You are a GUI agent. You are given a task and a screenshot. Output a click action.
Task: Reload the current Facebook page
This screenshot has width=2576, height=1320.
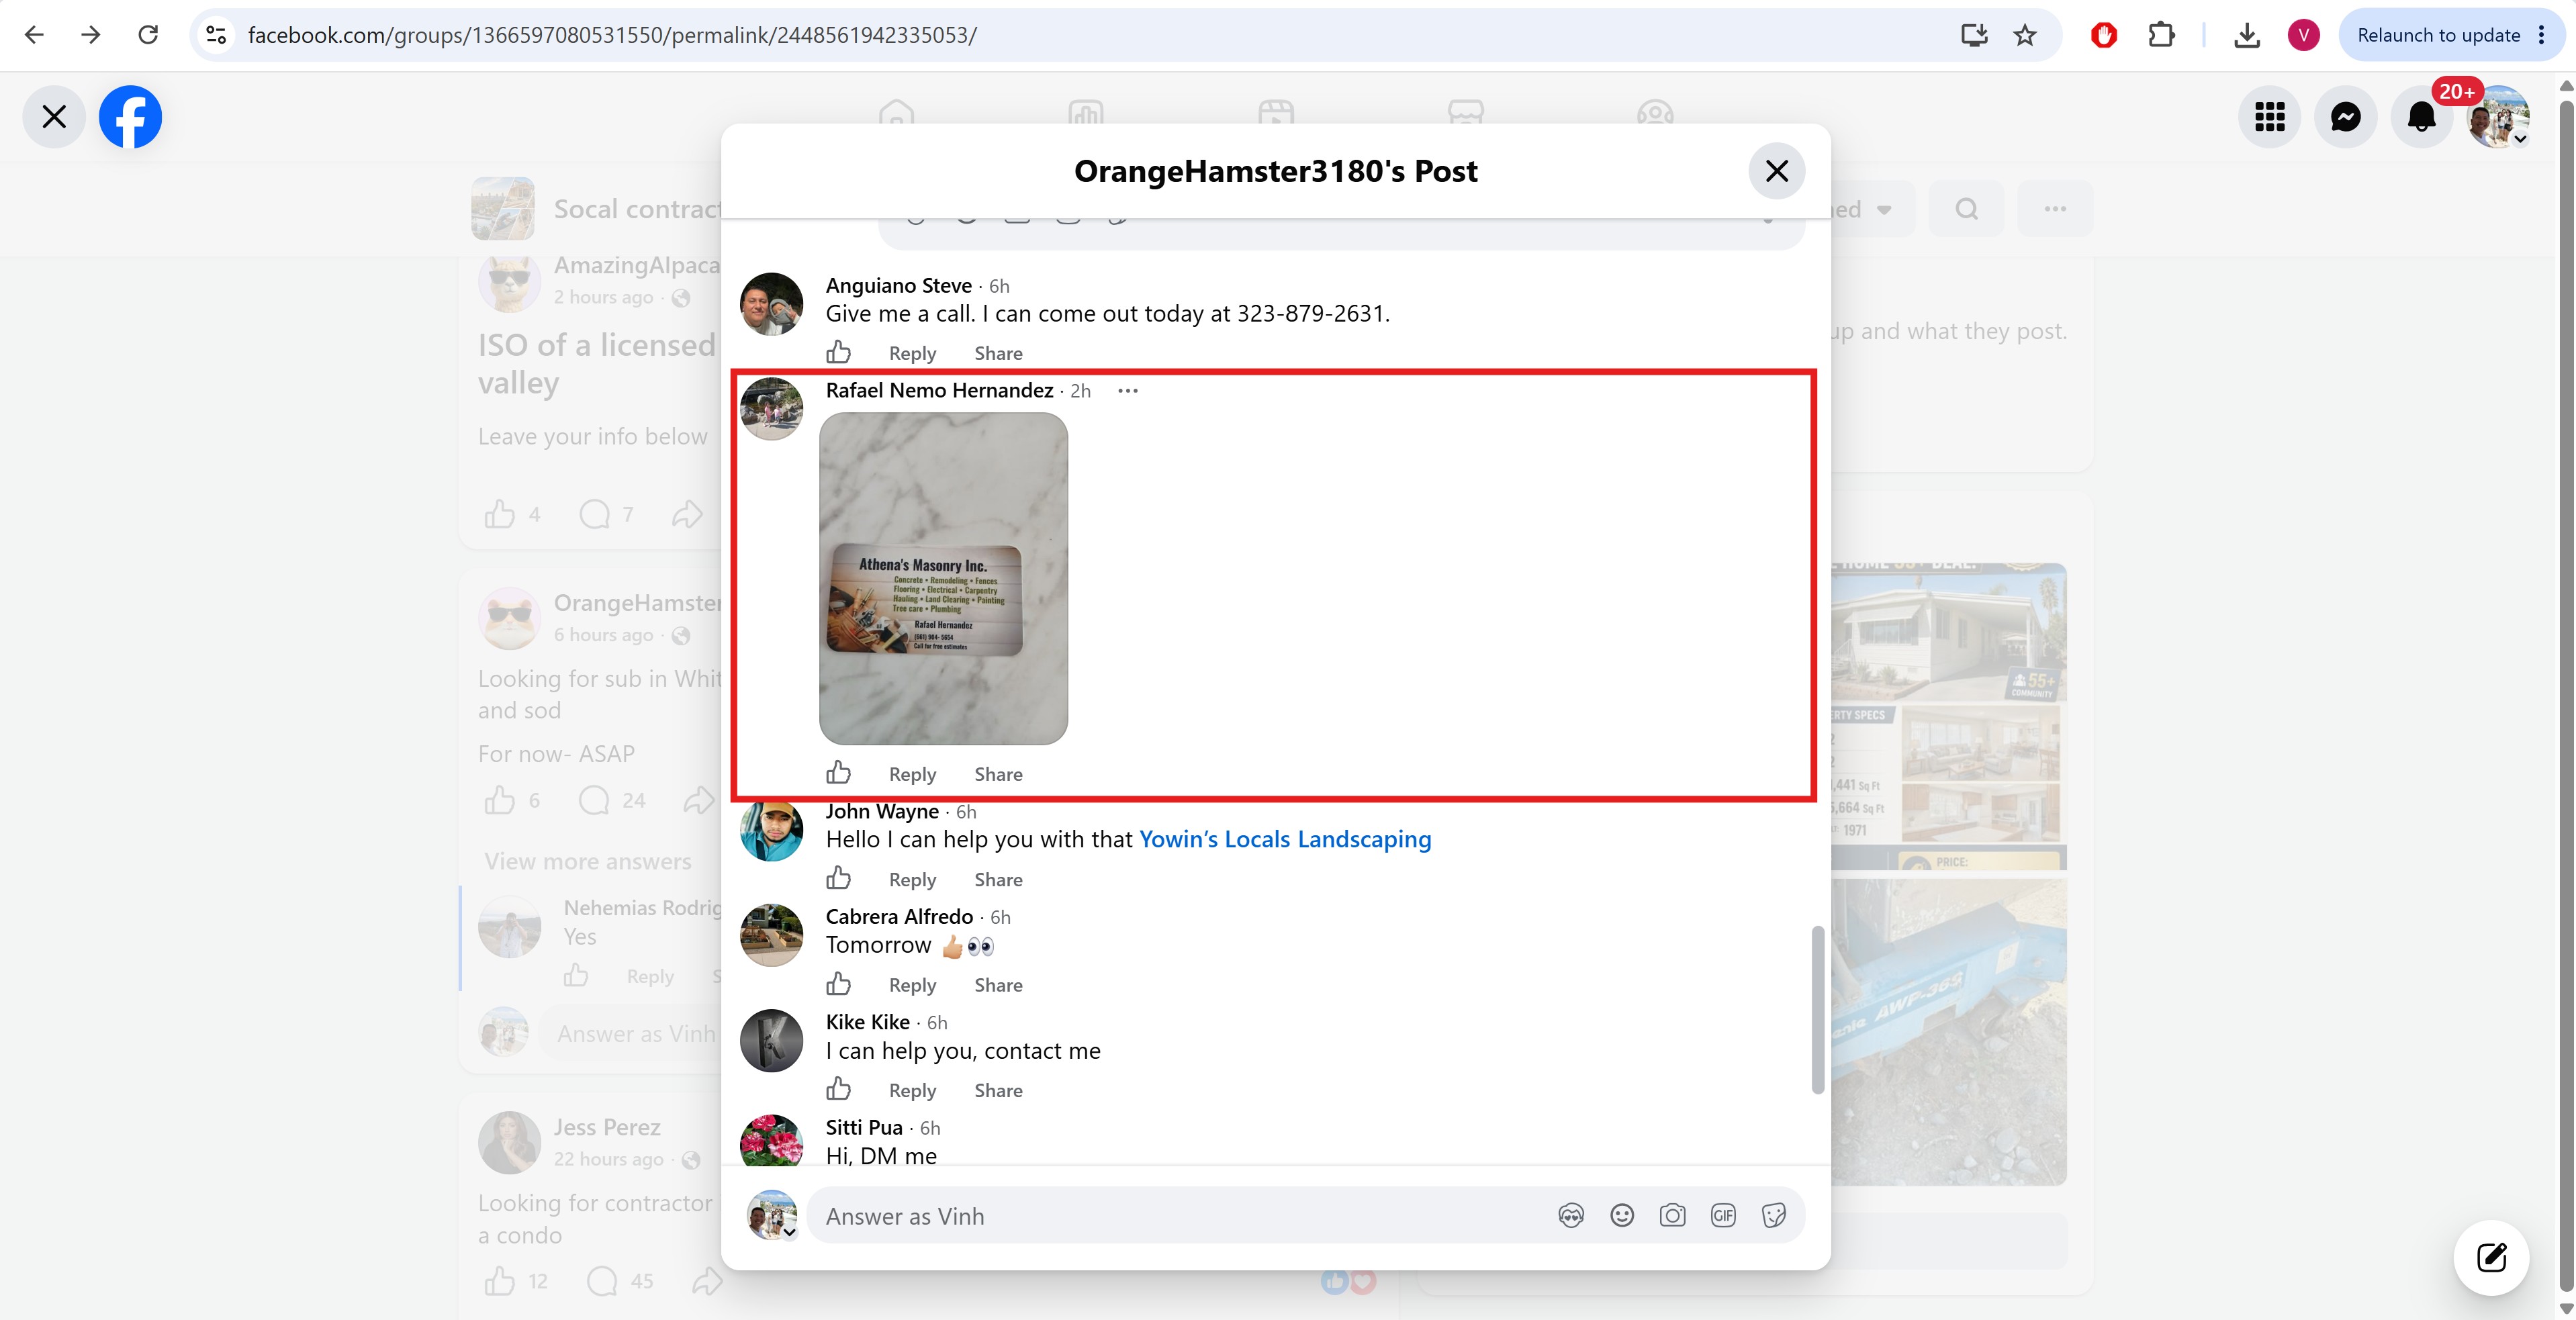tap(148, 35)
